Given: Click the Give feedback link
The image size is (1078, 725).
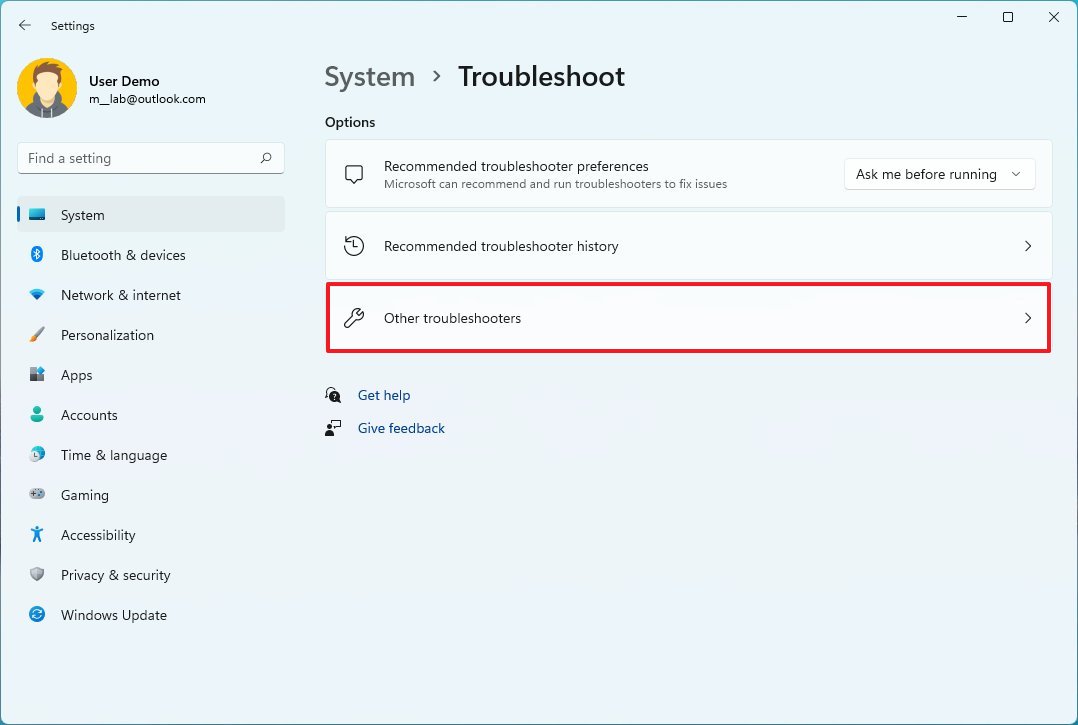Looking at the screenshot, I should click(x=401, y=428).
